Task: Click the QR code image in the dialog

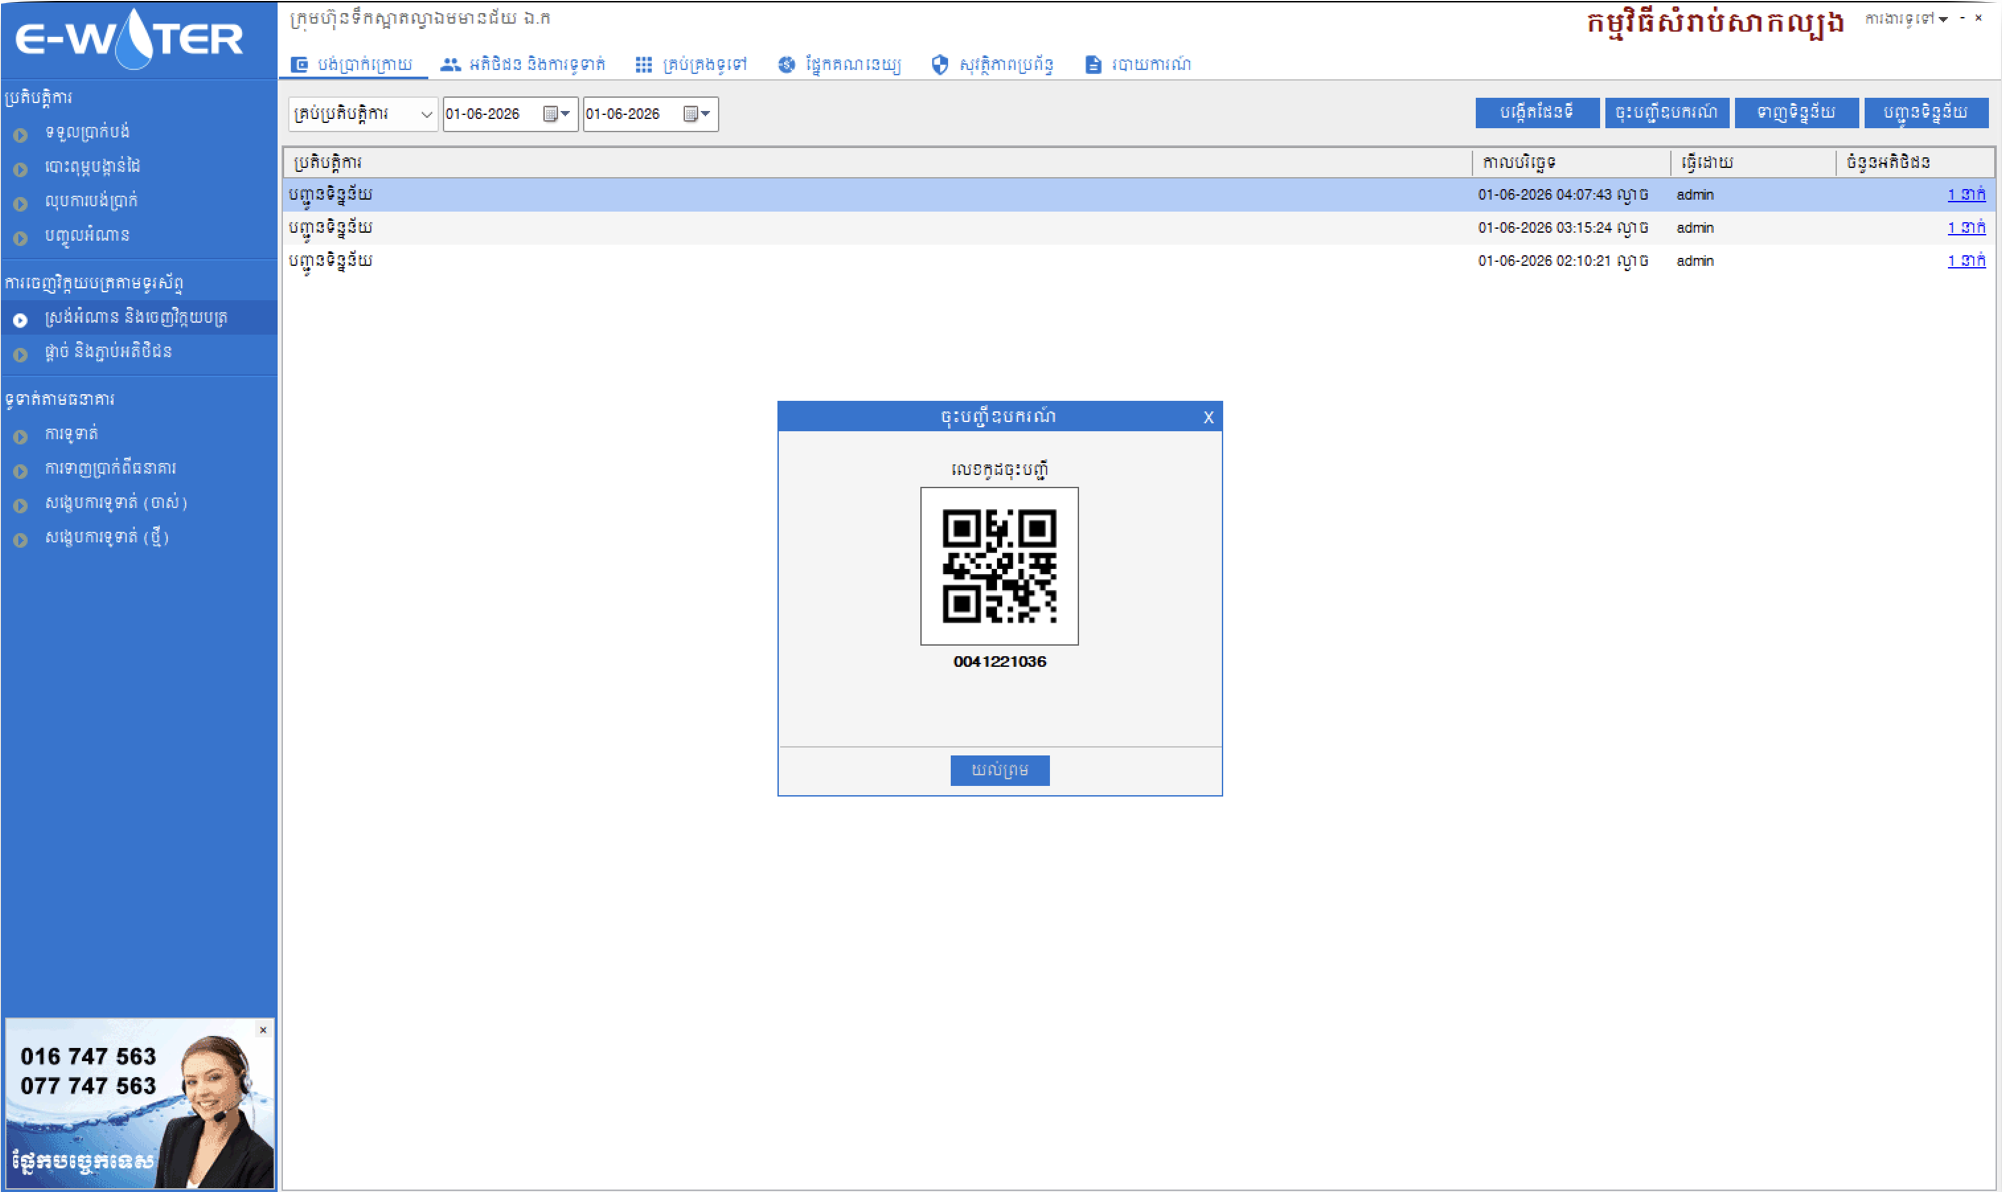Action: [1000, 566]
